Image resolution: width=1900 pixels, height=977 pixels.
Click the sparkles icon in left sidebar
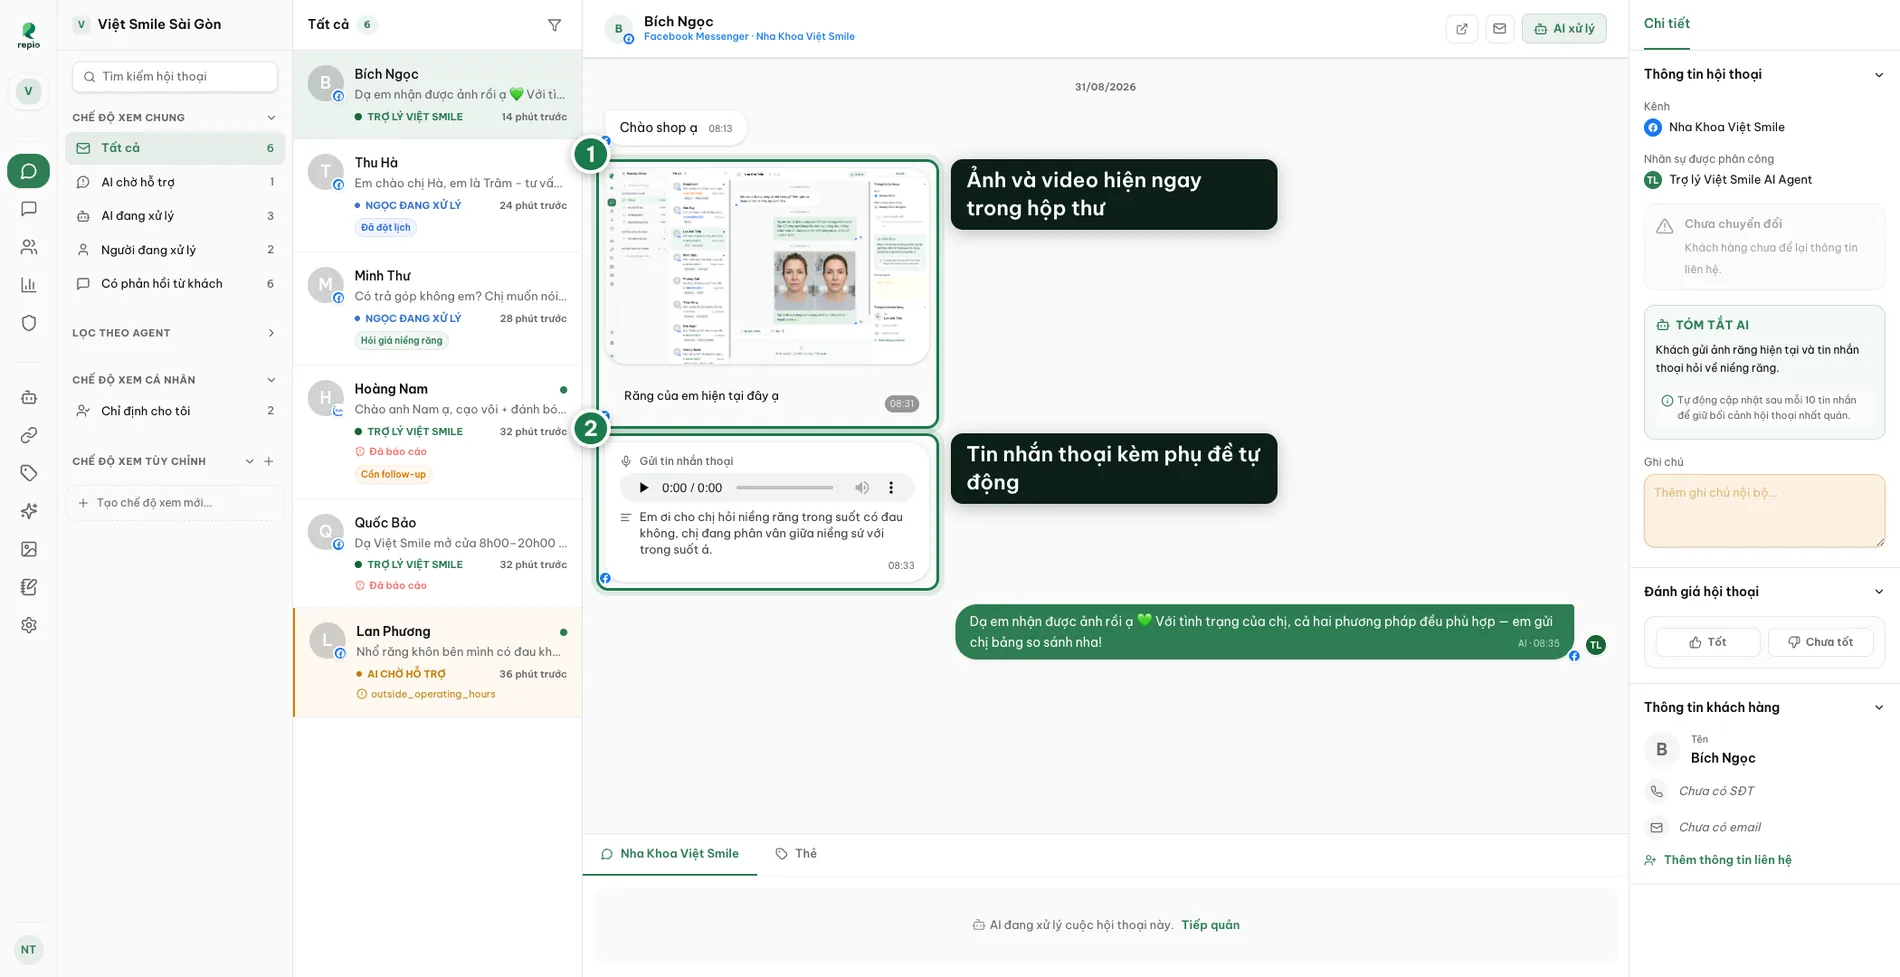point(29,511)
